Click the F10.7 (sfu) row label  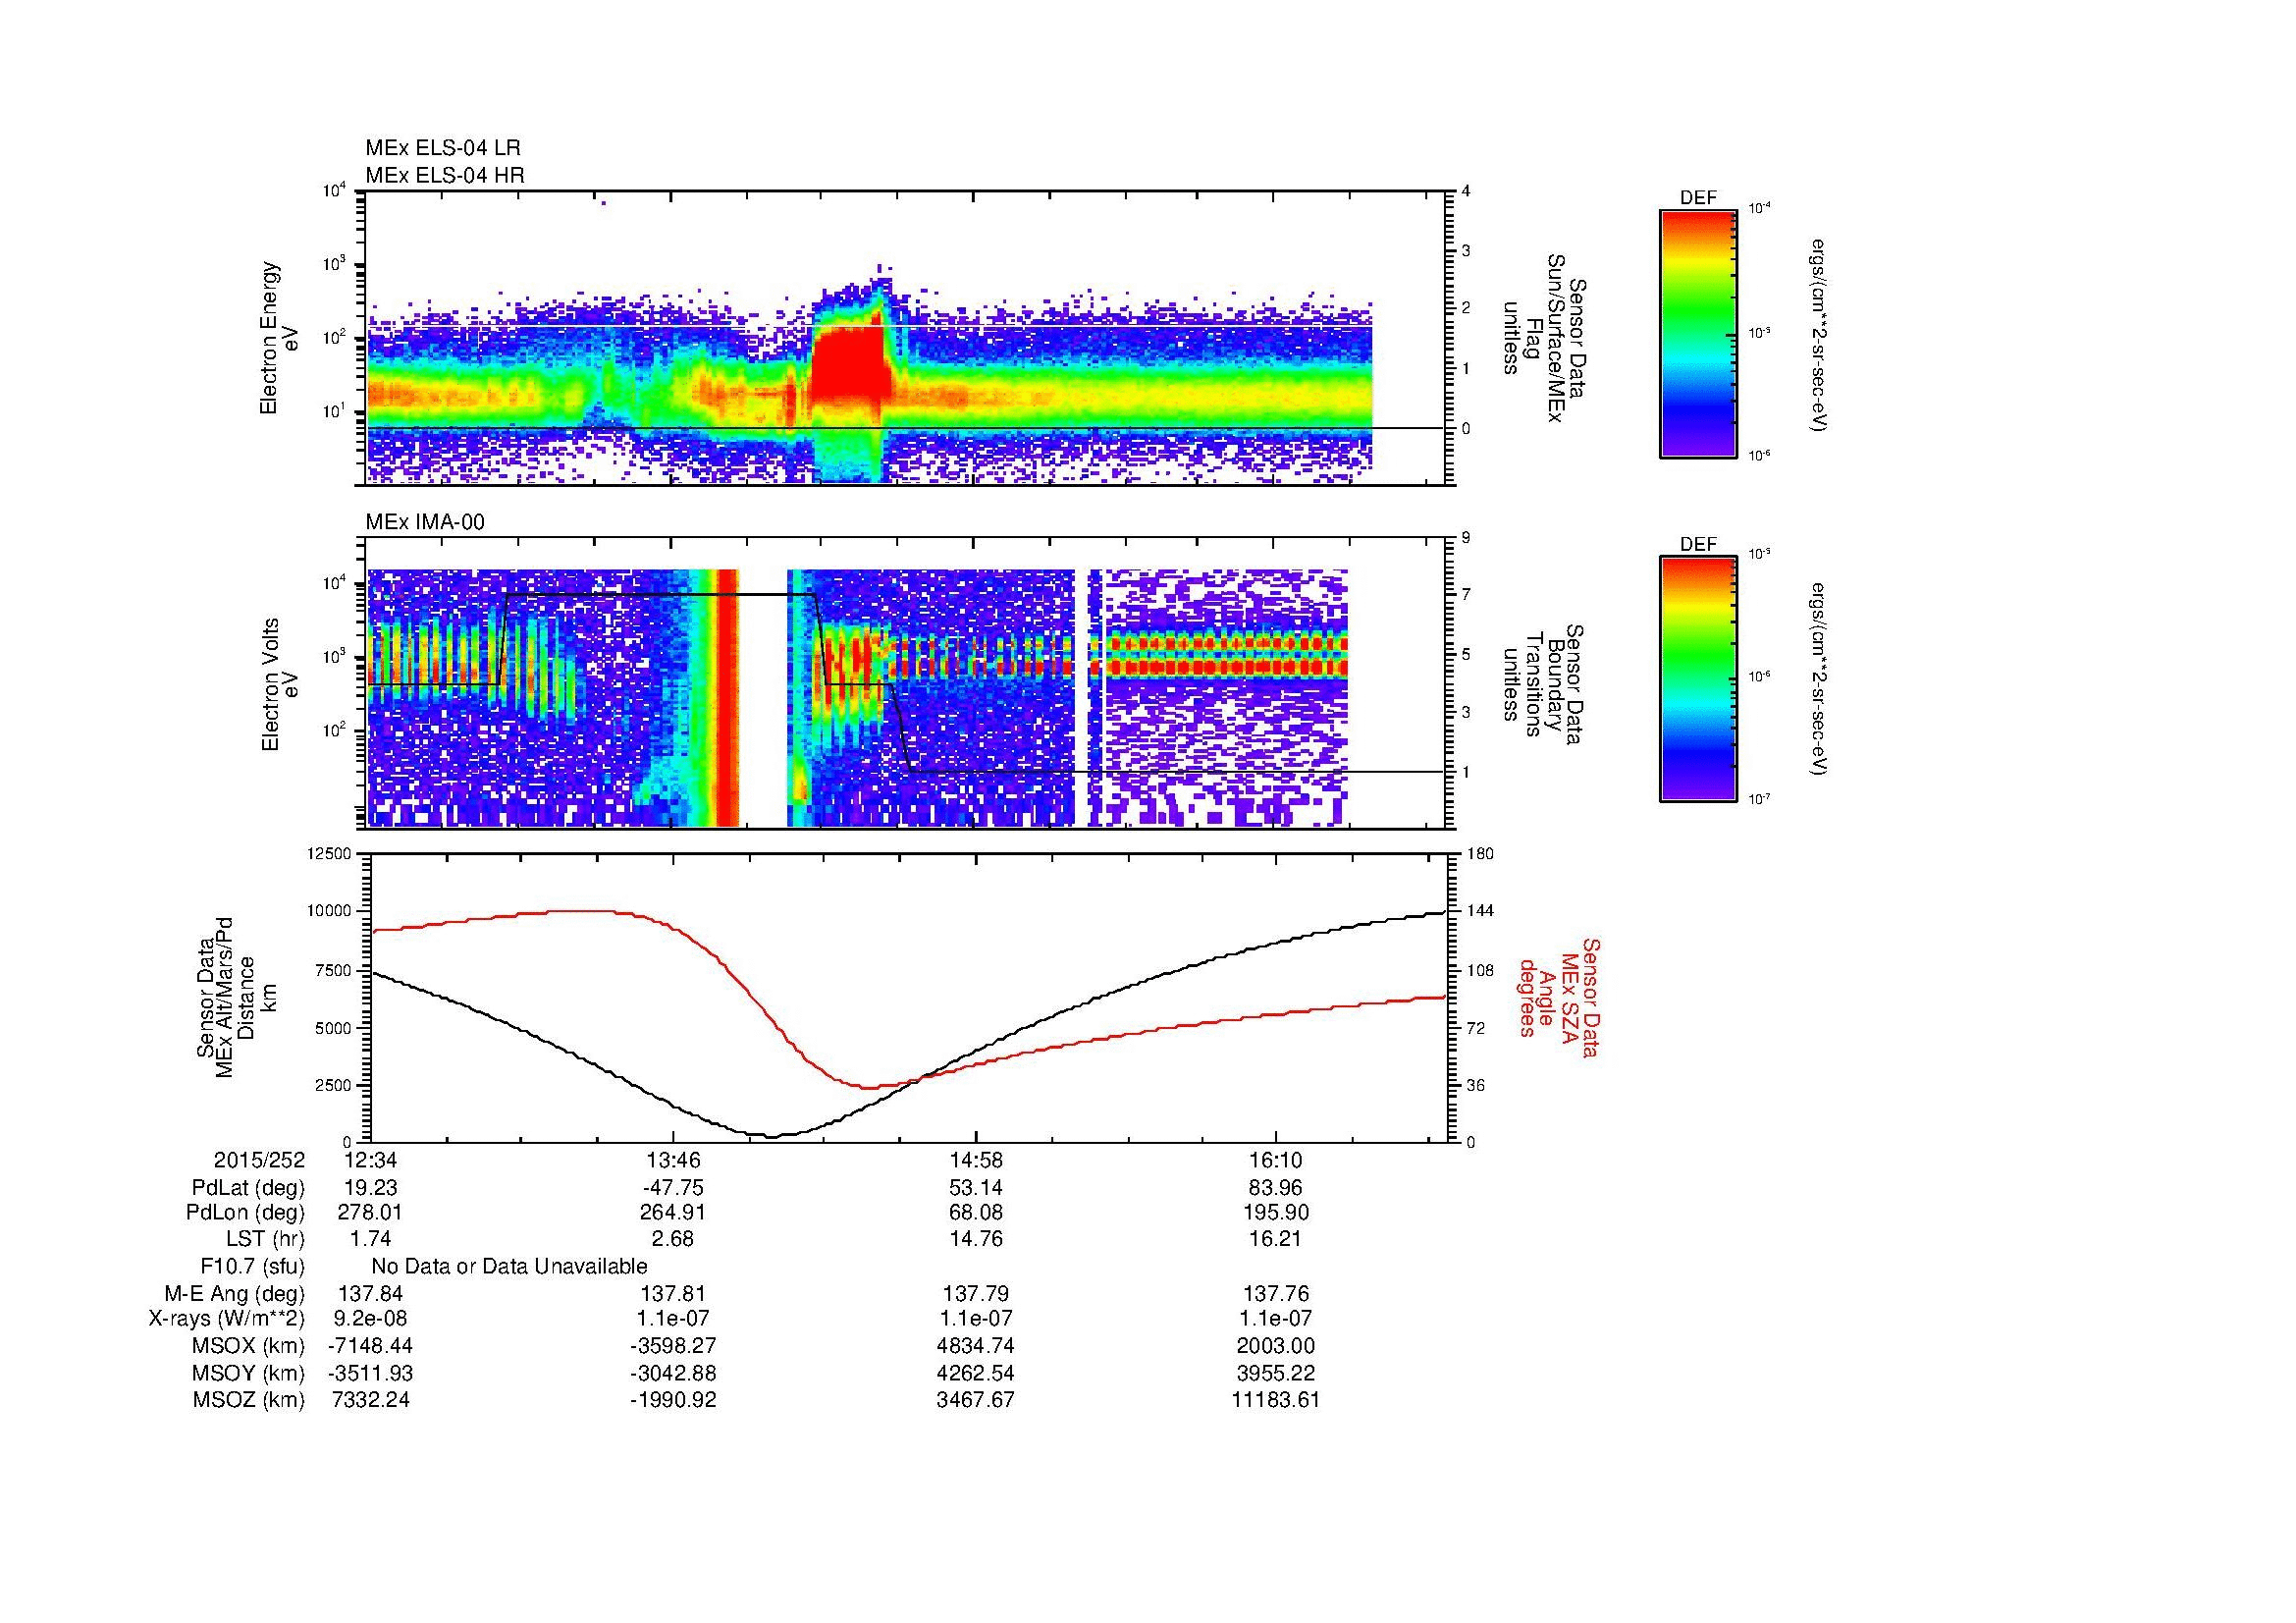click(x=253, y=1266)
